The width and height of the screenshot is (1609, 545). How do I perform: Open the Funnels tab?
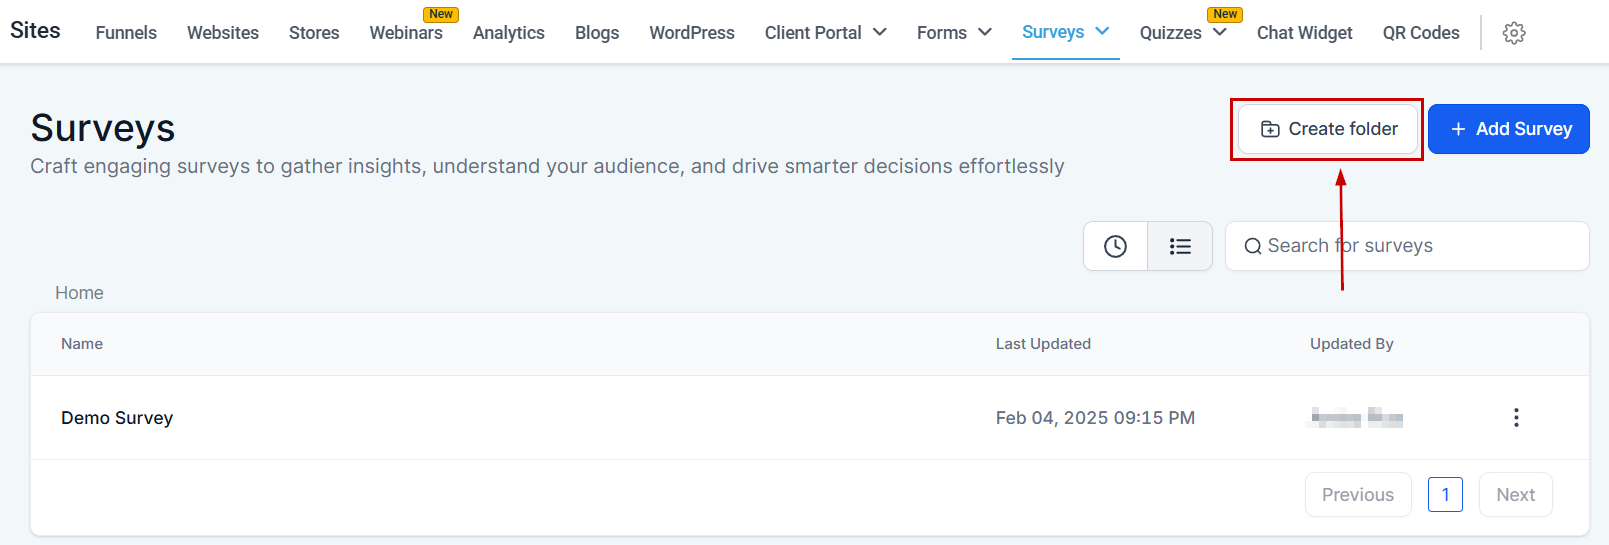point(126,33)
